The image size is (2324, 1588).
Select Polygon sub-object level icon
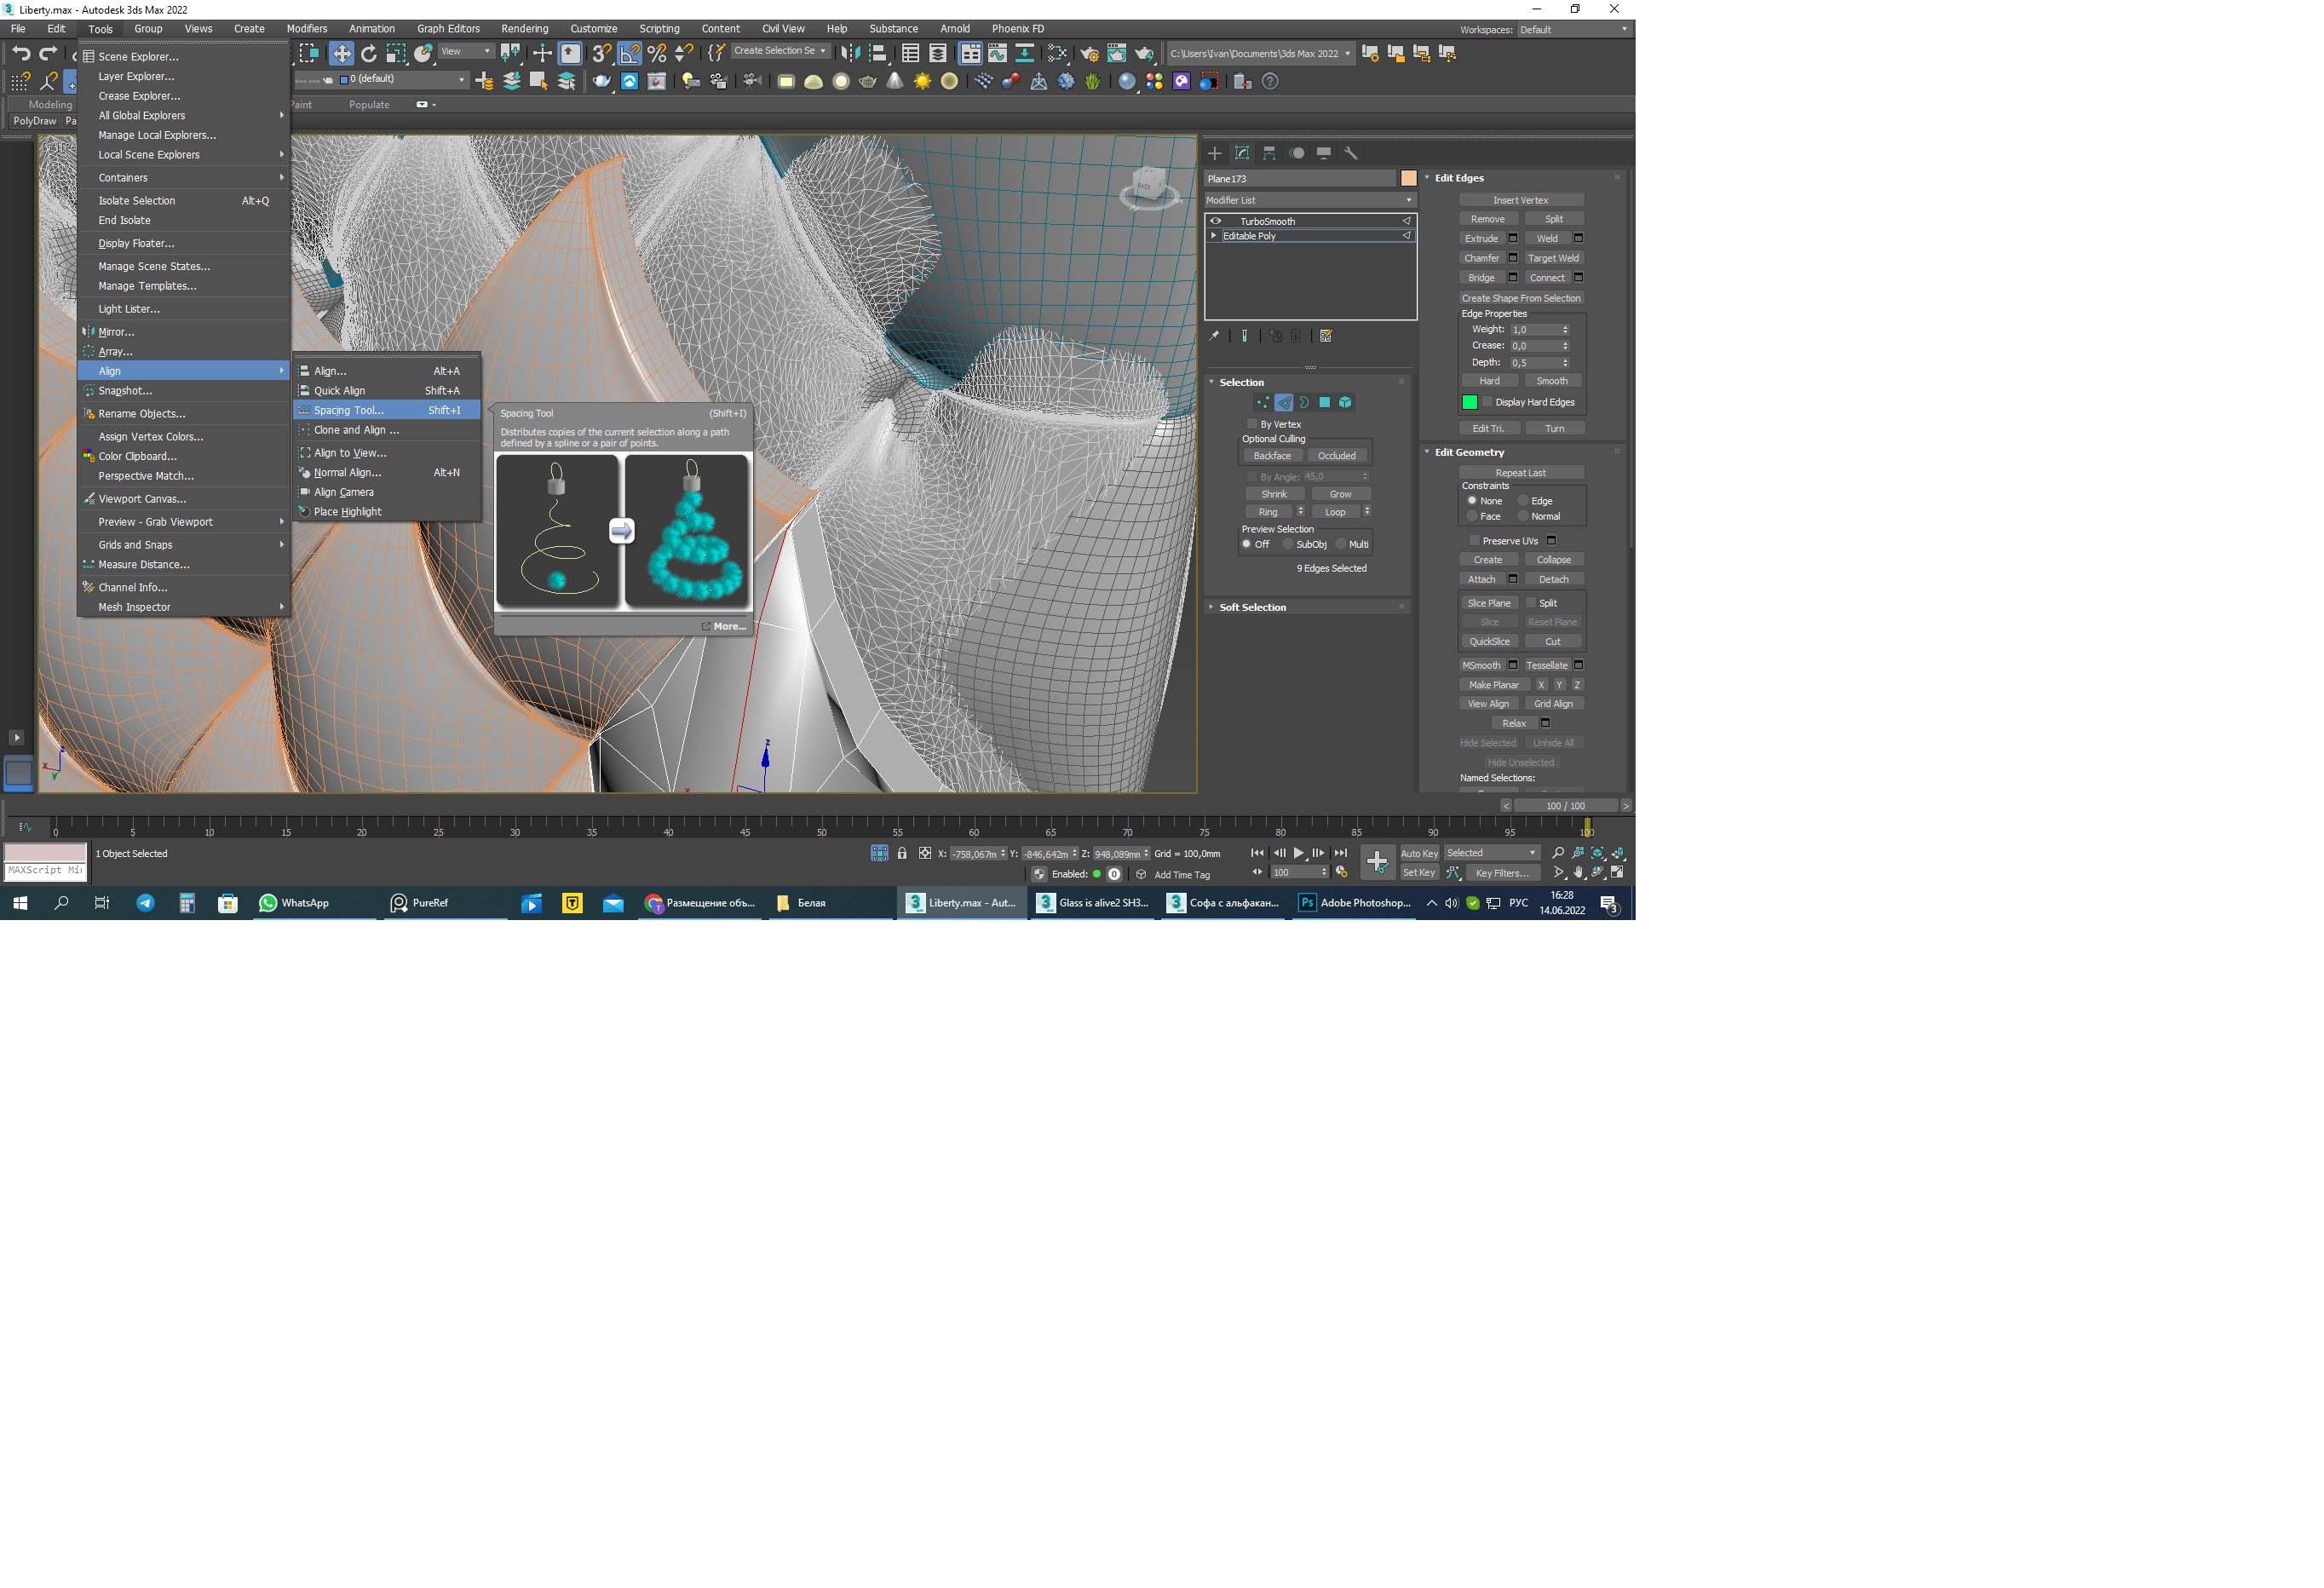[x=1324, y=402]
